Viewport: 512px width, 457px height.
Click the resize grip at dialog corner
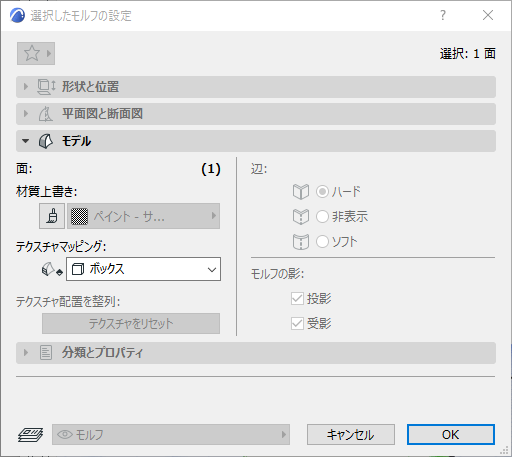[505, 451]
